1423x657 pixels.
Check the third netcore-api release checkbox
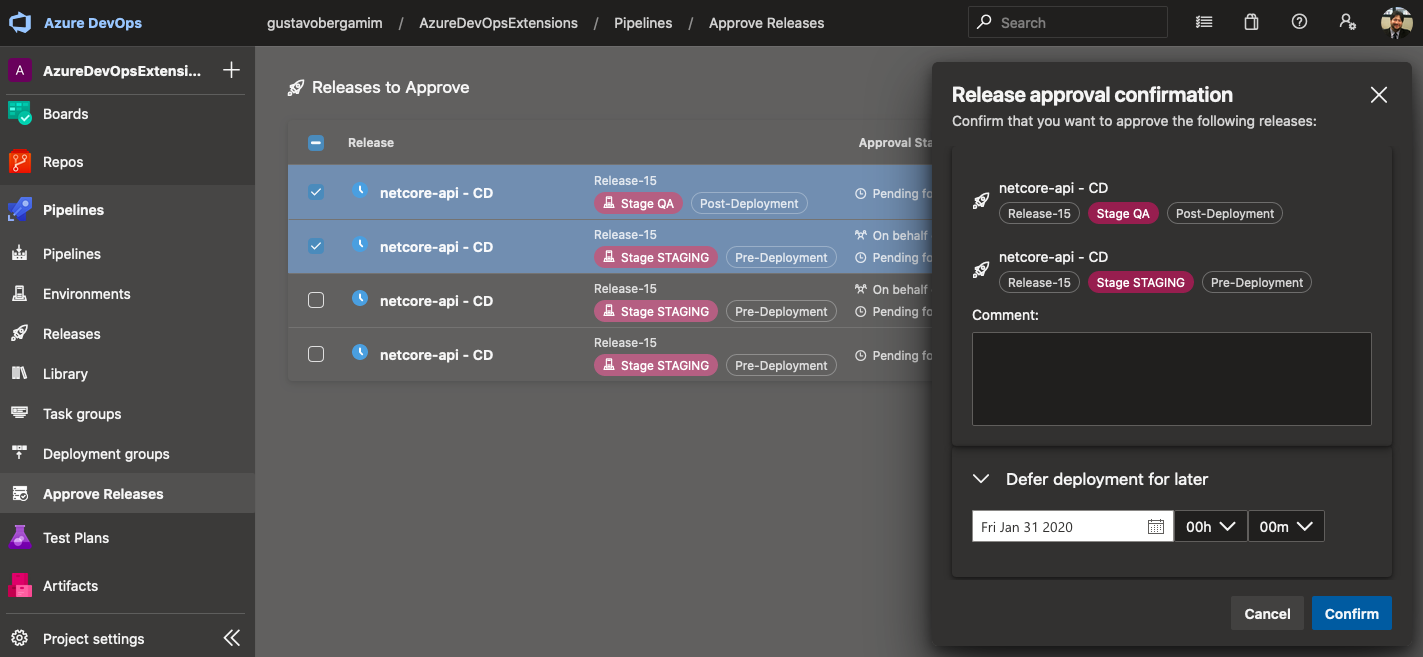(316, 300)
